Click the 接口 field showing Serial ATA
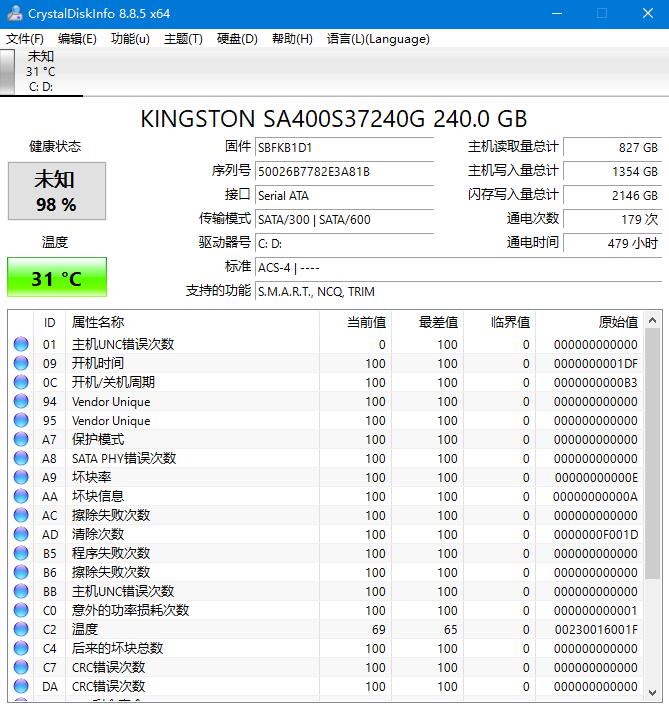This screenshot has width=669, height=709. pyautogui.click(x=344, y=196)
